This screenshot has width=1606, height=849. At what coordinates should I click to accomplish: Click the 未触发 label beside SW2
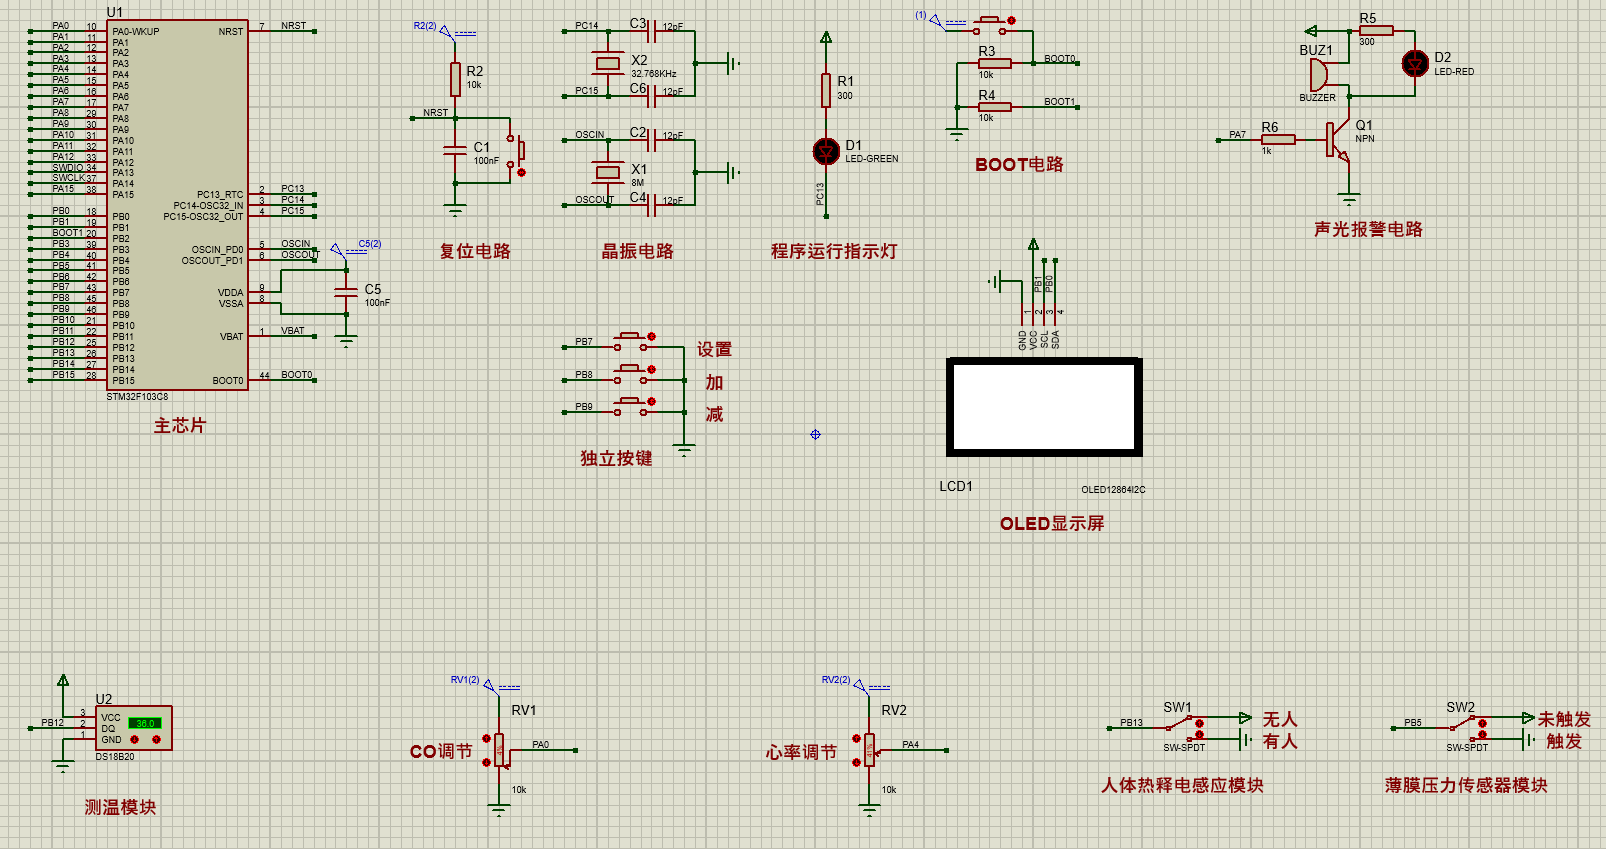pos(1564,719)
